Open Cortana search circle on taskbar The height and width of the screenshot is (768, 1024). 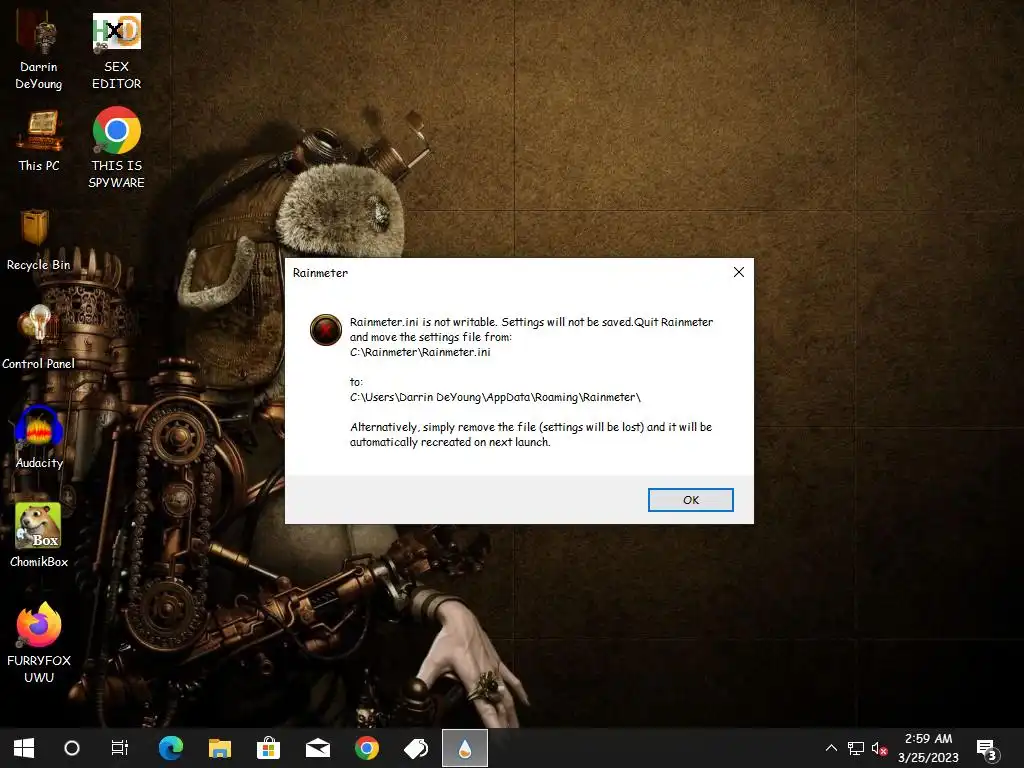click(x=72, y=748)
